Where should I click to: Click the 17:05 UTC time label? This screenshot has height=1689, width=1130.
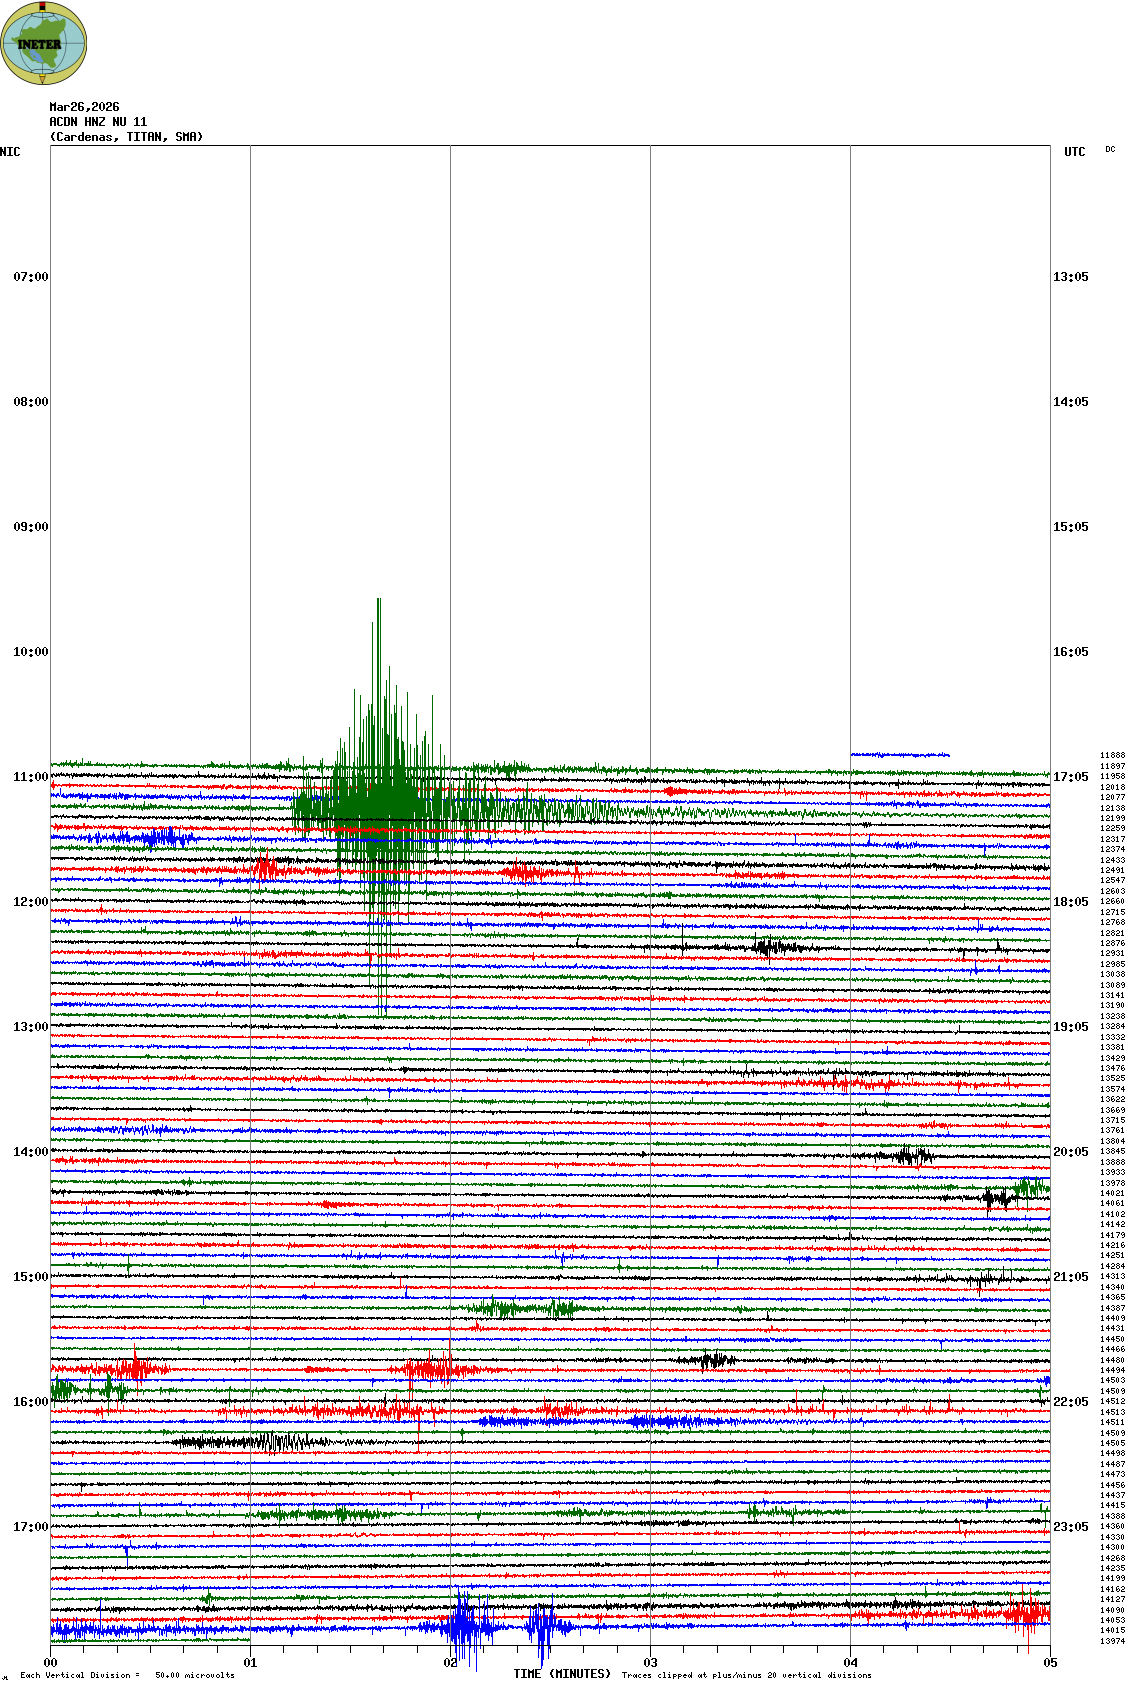pyautogui.click(x=1070, y=777)
